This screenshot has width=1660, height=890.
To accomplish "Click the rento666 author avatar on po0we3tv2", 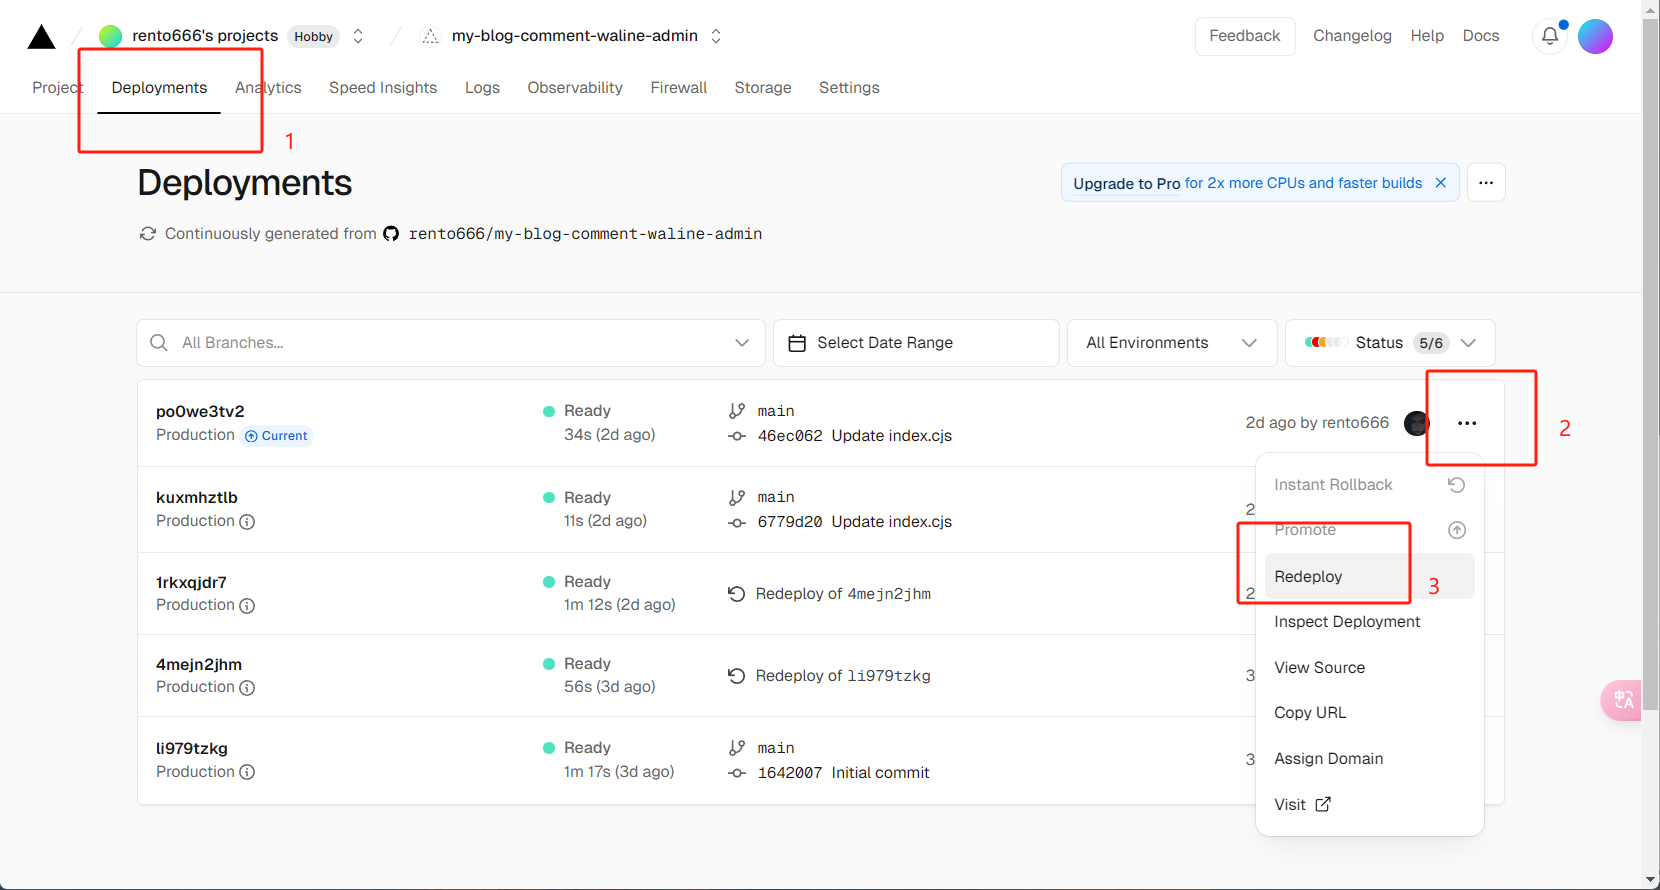I will click(x=1416, y=423).
